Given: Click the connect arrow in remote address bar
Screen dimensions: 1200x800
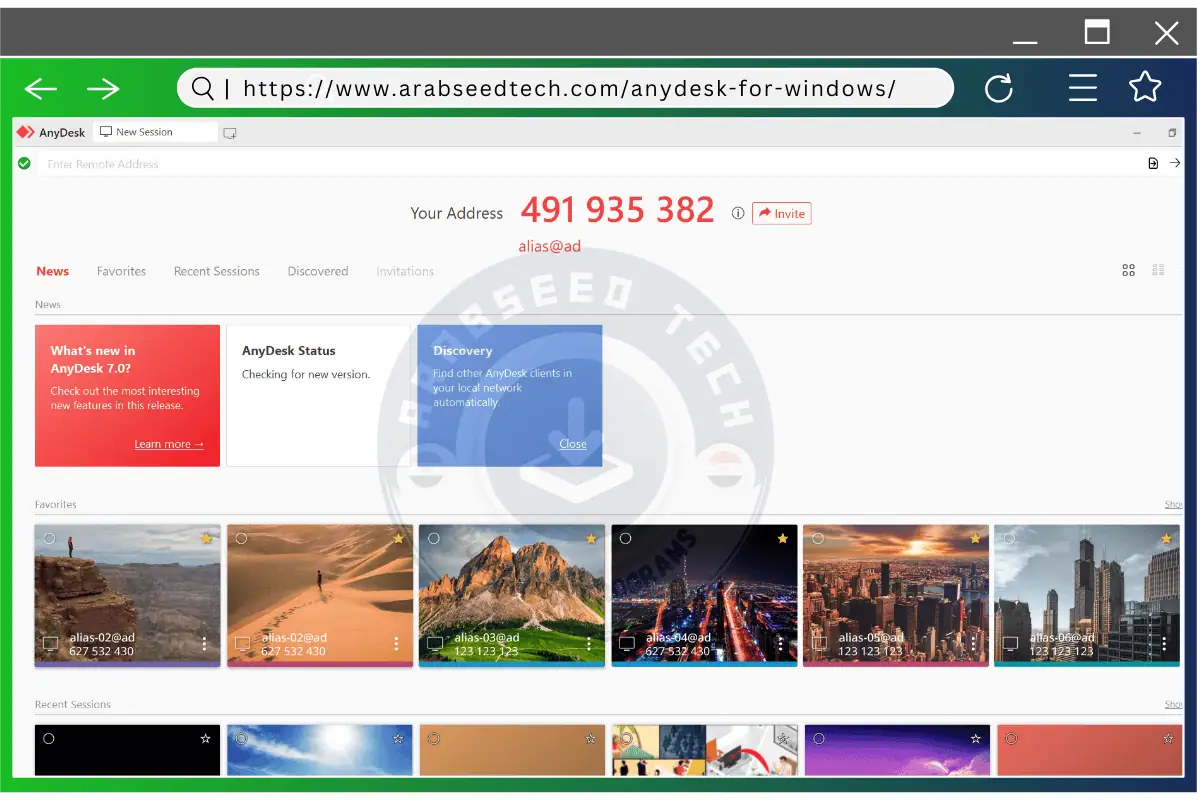Looking at the screenshot, I should pos(1175,162).
